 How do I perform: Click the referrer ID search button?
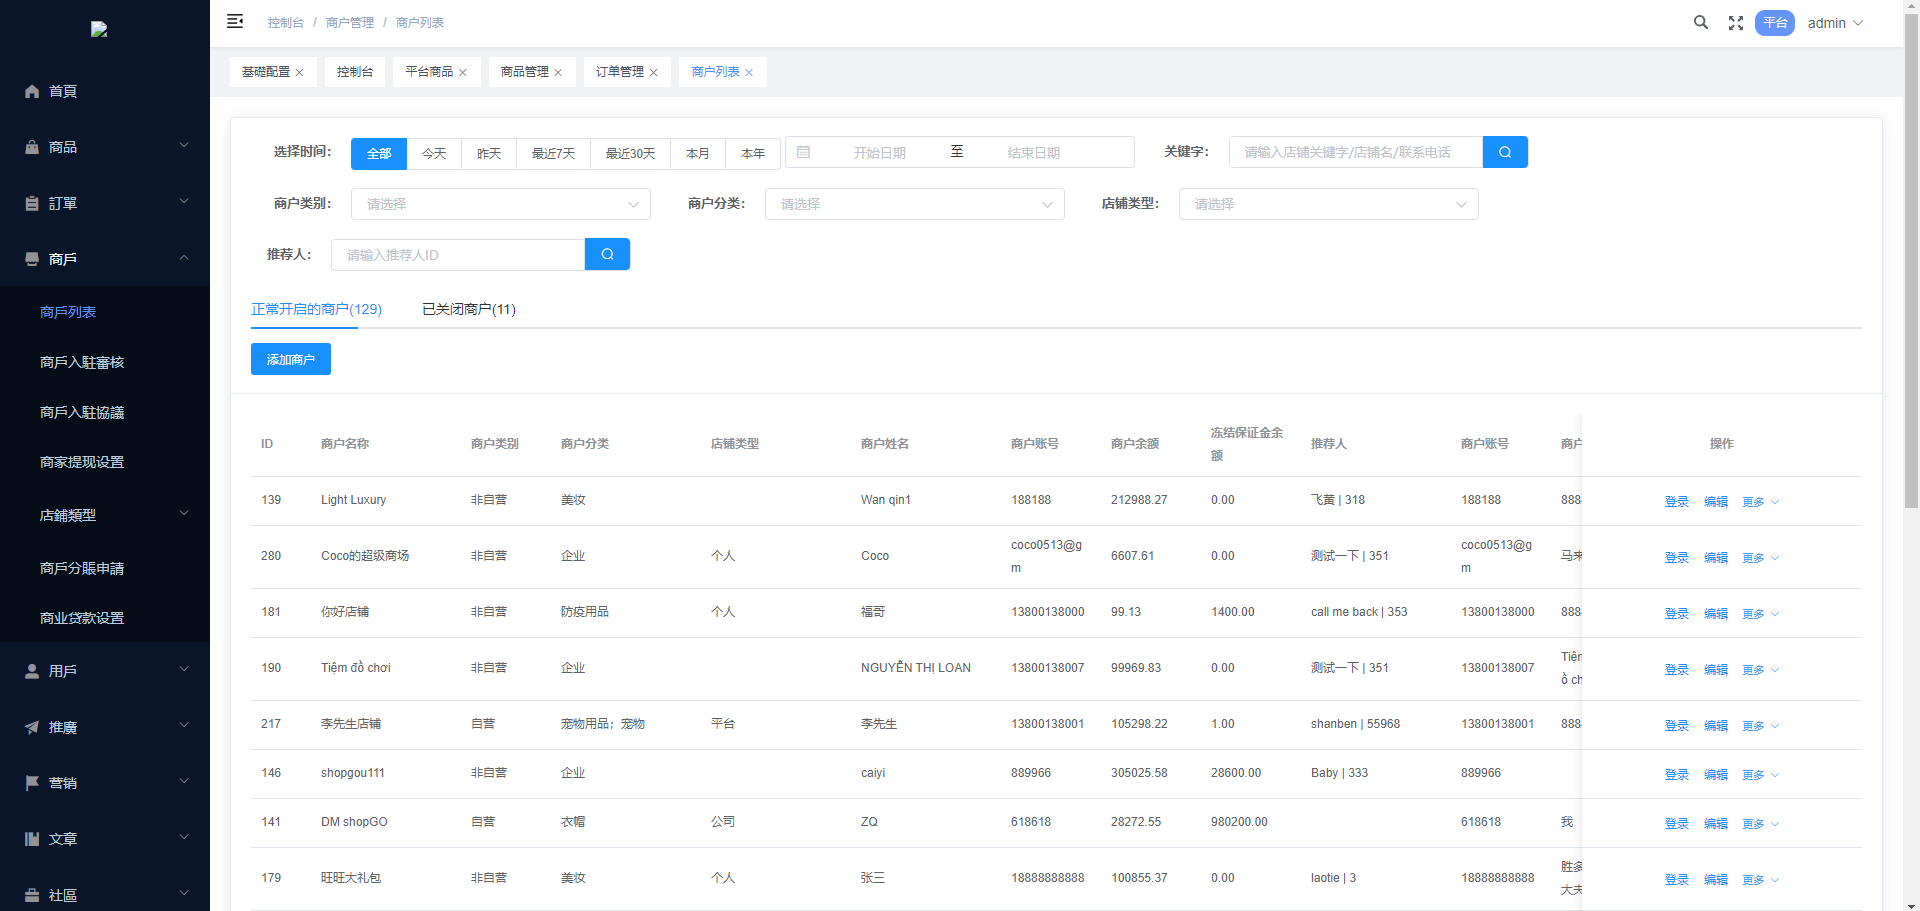(x=607, y=254)
